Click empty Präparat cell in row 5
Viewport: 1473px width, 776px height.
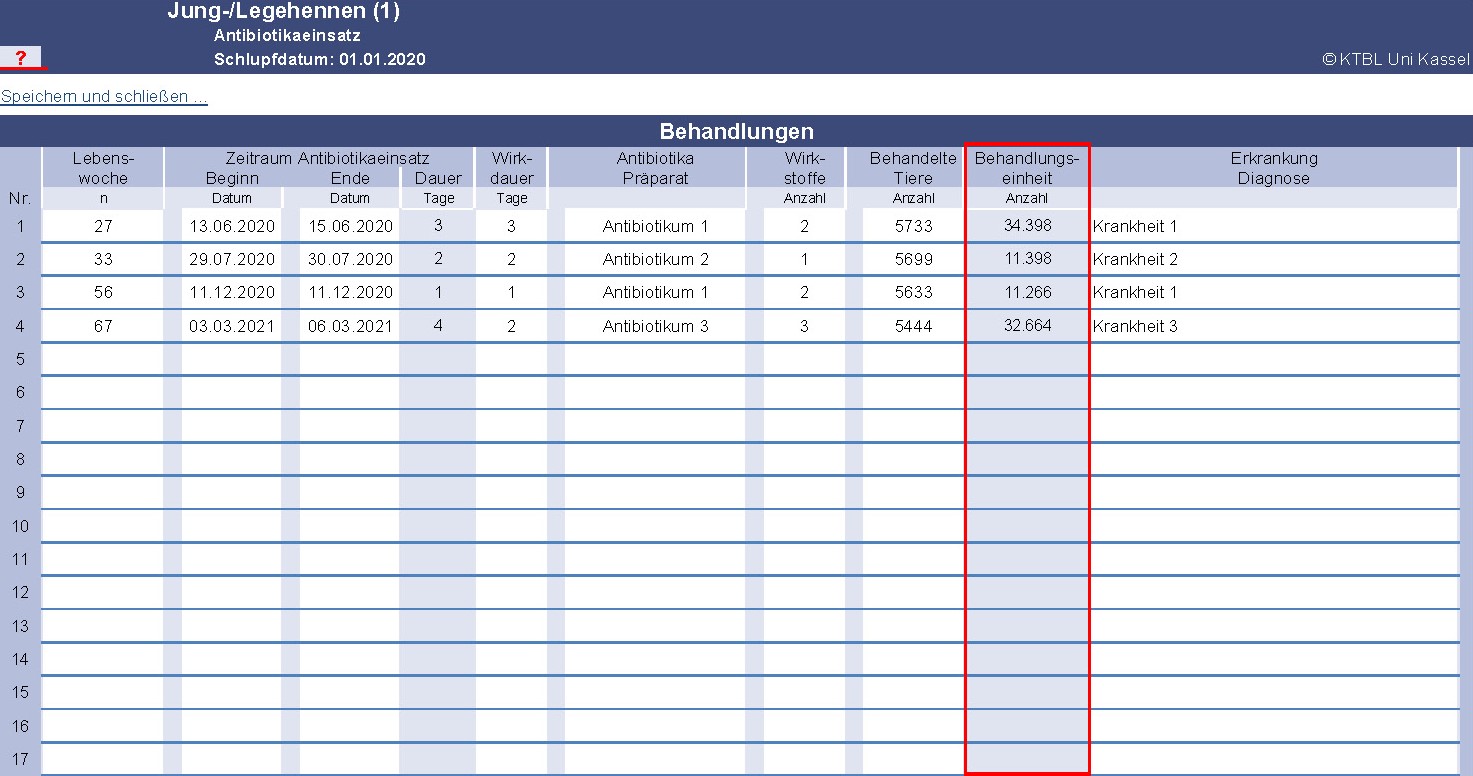click(x=655, y=359)
